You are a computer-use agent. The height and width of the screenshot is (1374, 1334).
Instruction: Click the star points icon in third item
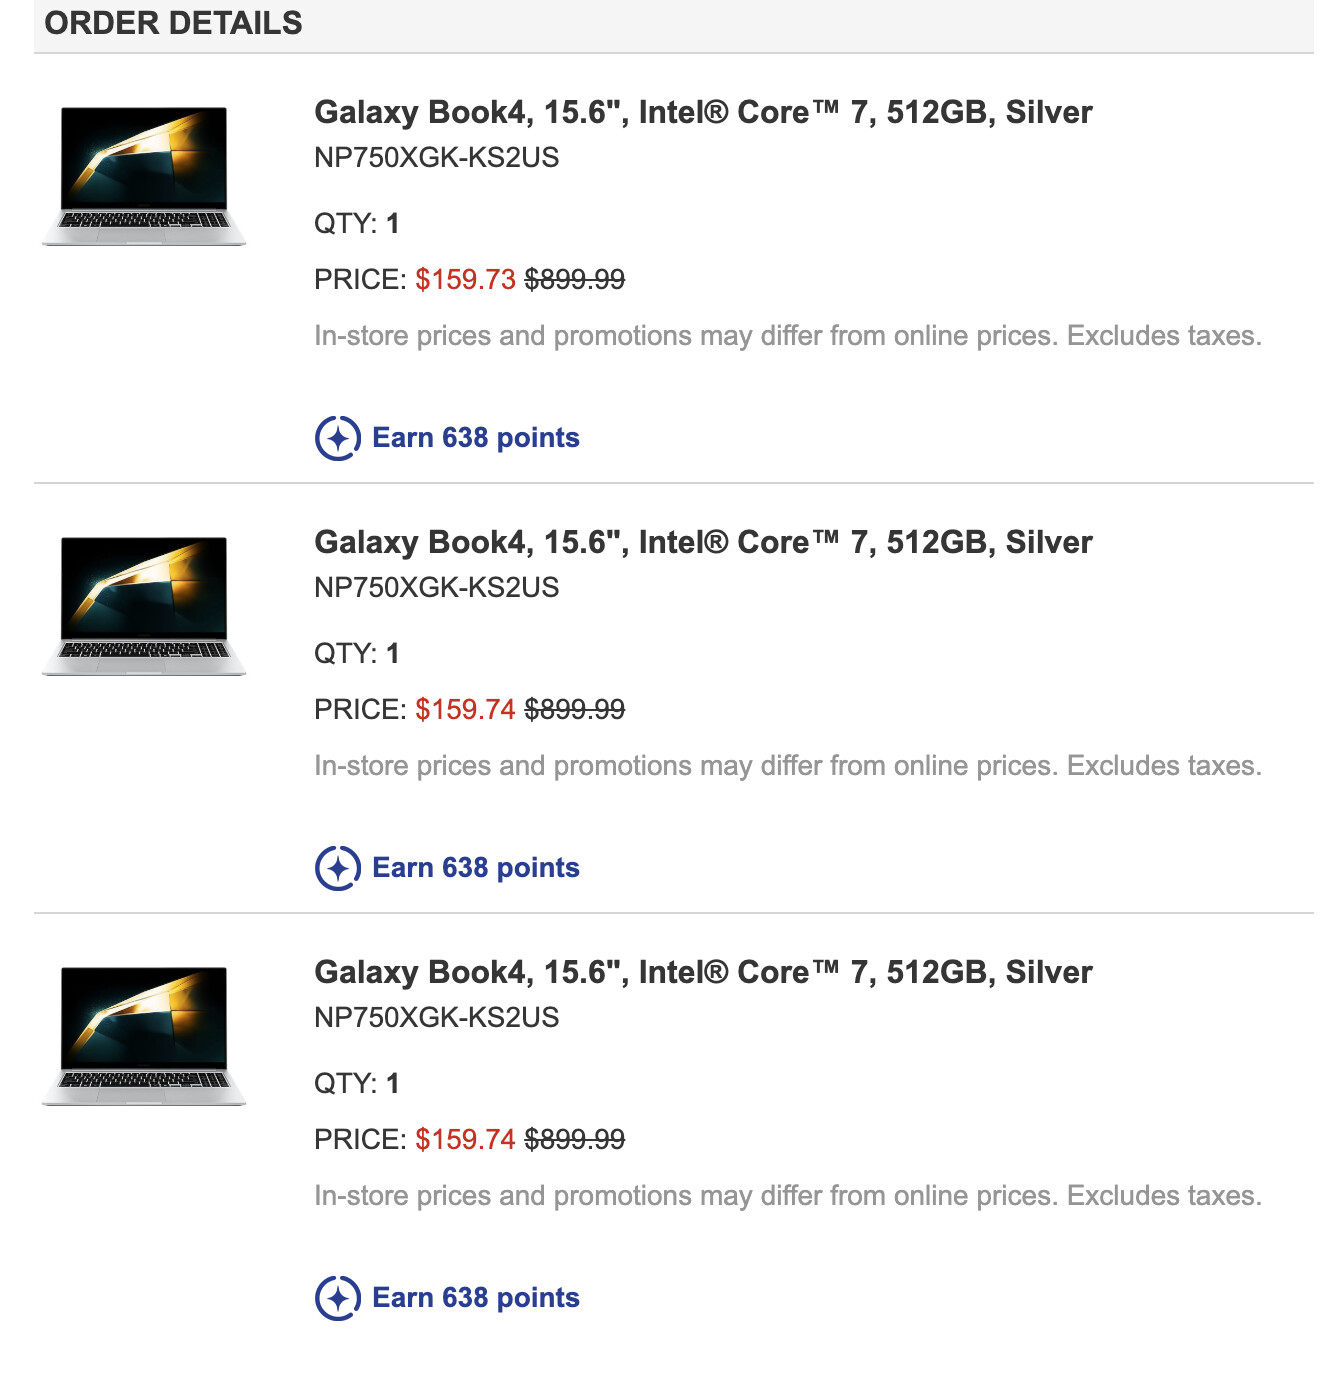click(338, 1298)
